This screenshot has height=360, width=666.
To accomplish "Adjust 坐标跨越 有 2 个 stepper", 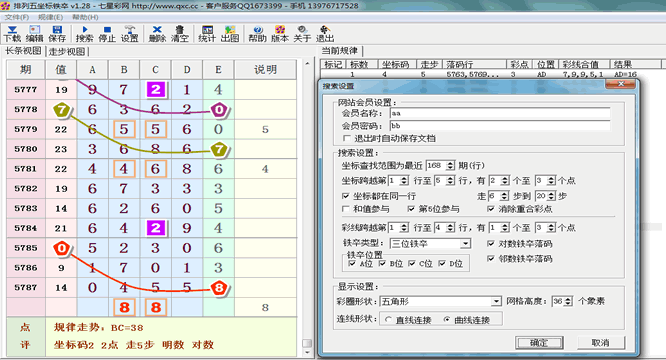I will 505,180.
